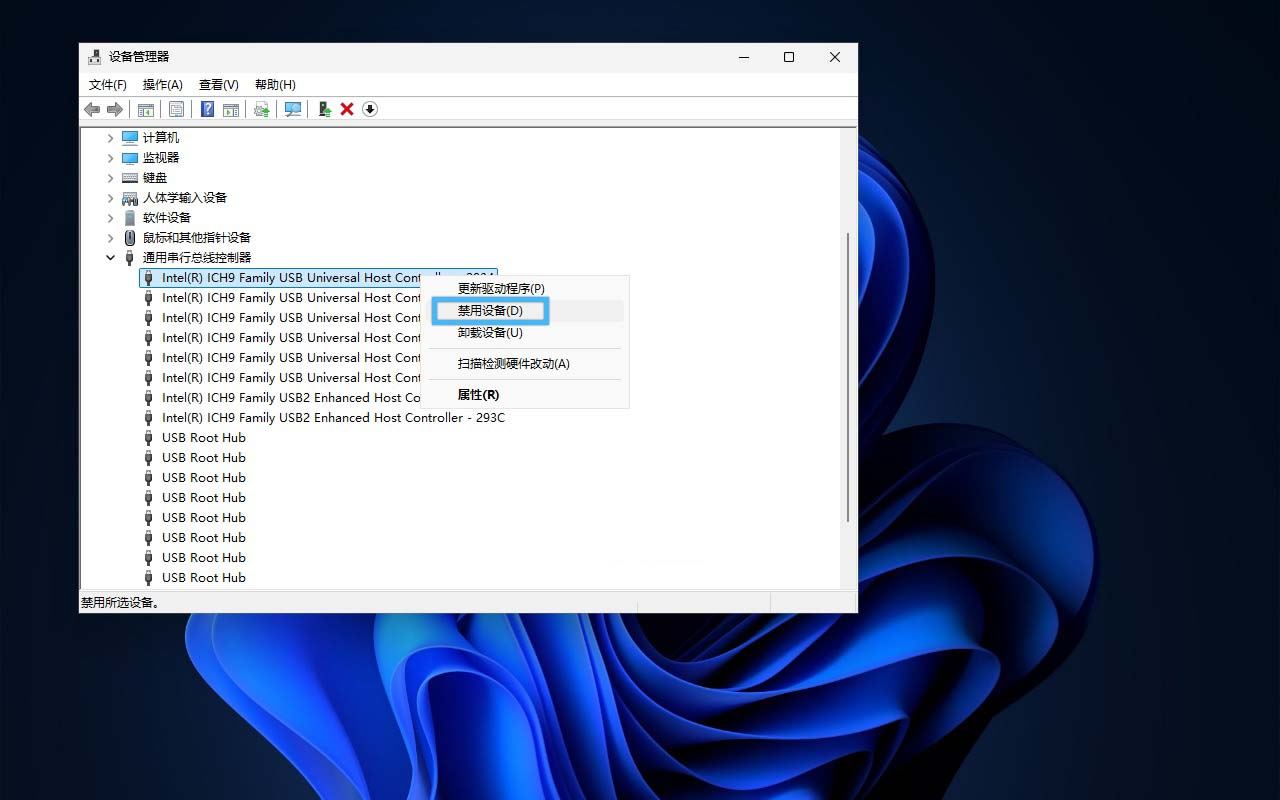This screenshot has height=800, width=1280.
Task: Select 属性(R) from the context menu
Action: pyautogui.click(x=477, y=394)
